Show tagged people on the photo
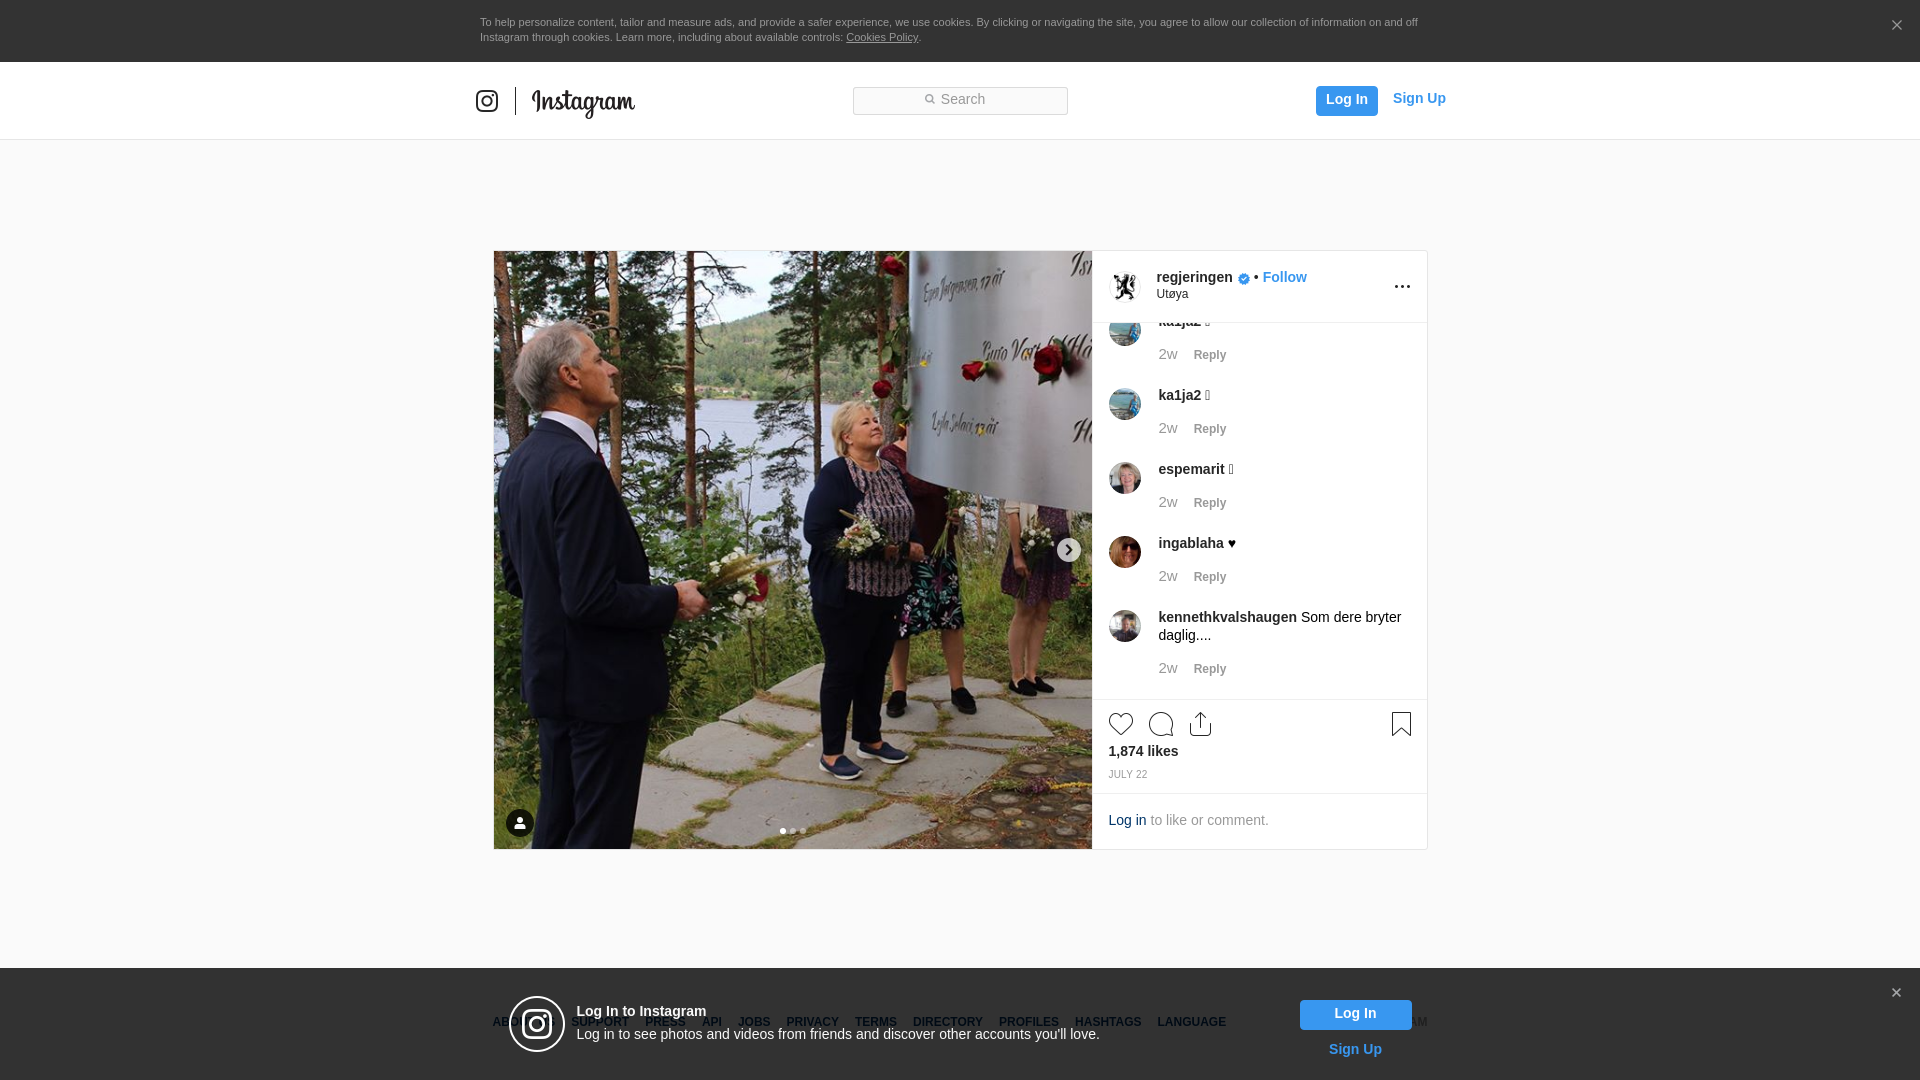This screenshot has height=1080, width=1920. click(519, 823)
